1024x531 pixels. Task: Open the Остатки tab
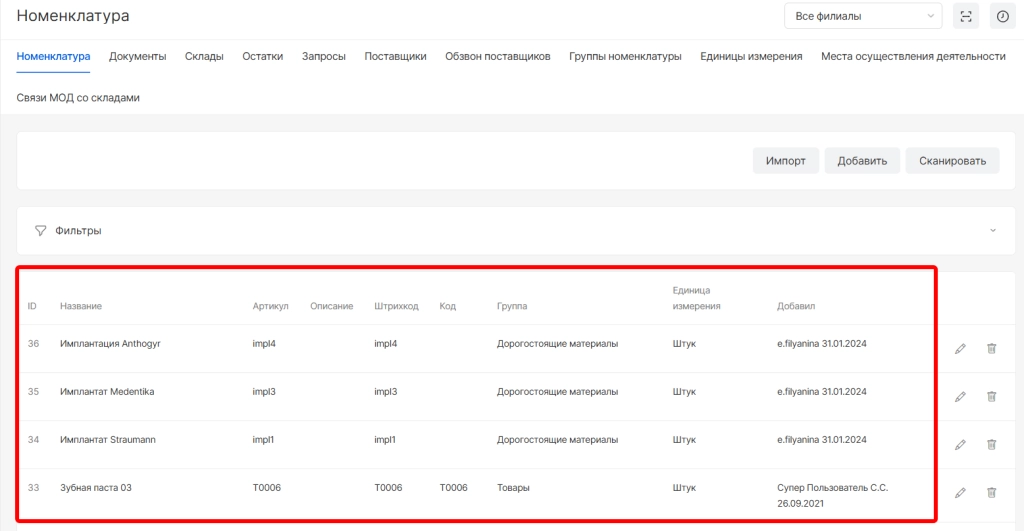pyautogui.click(x=262, y=57)
